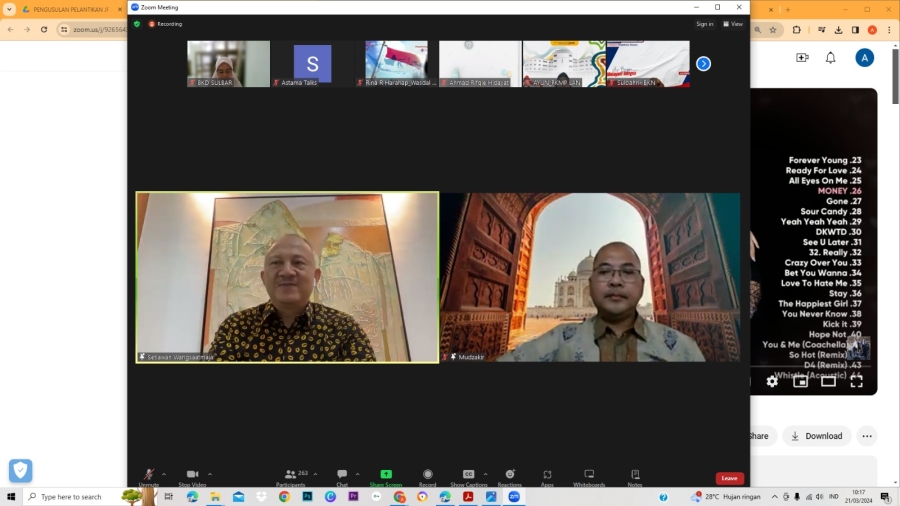
Task: Open the Reactions menu
Action: [x=510, y=476]
